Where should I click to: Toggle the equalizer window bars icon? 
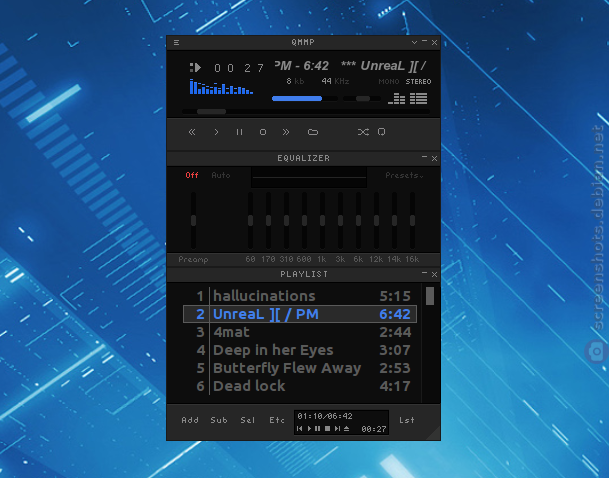(x=397, y=98)
